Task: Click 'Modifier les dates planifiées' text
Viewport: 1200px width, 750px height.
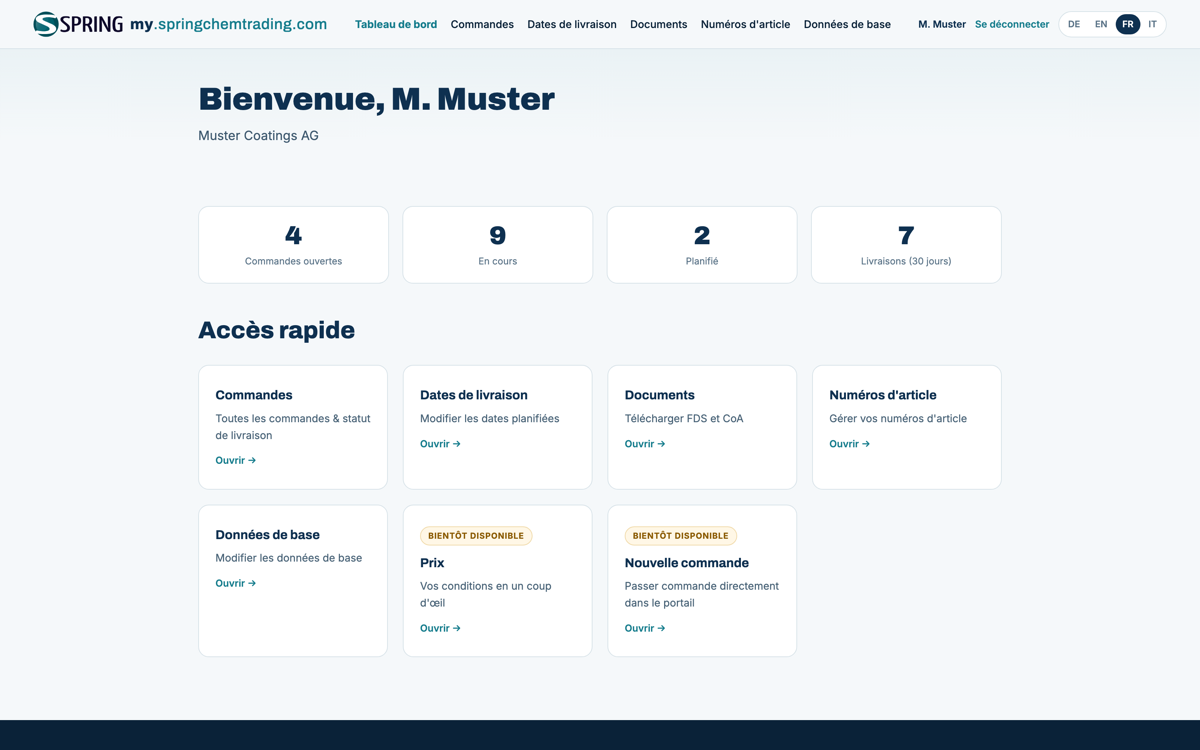Action: point(490,419)
